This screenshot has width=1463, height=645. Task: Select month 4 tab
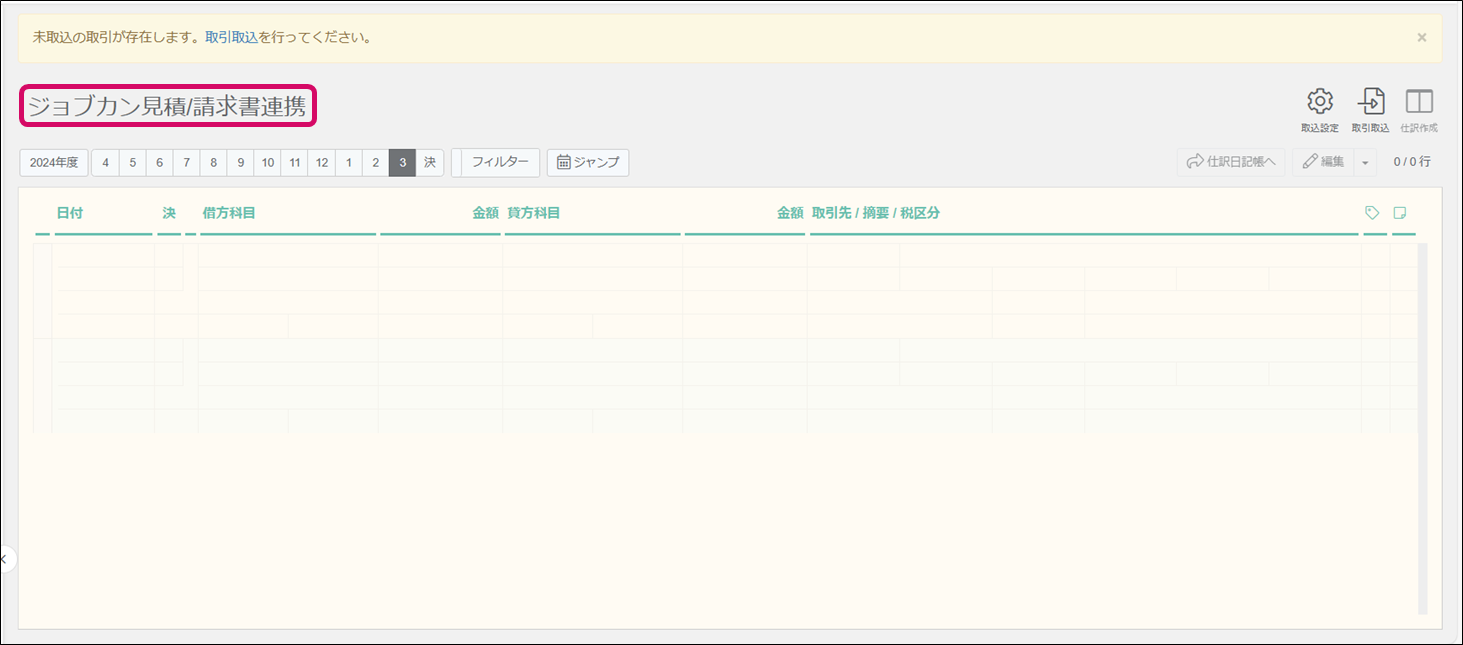tap(105, 162)
